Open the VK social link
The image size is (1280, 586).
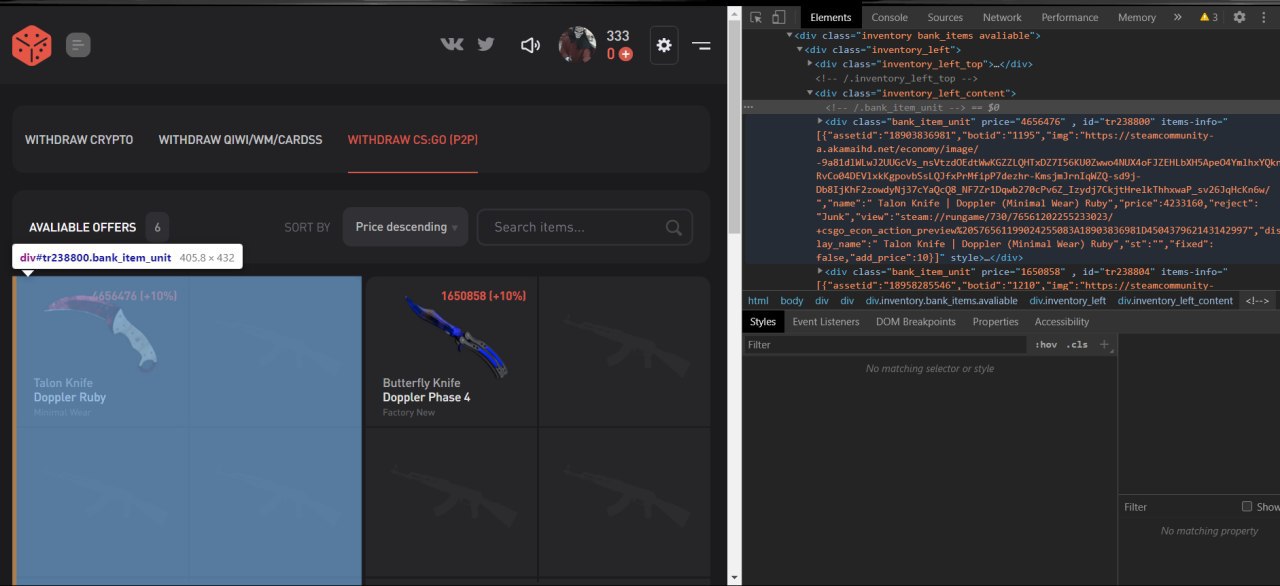tap(452, 44)
